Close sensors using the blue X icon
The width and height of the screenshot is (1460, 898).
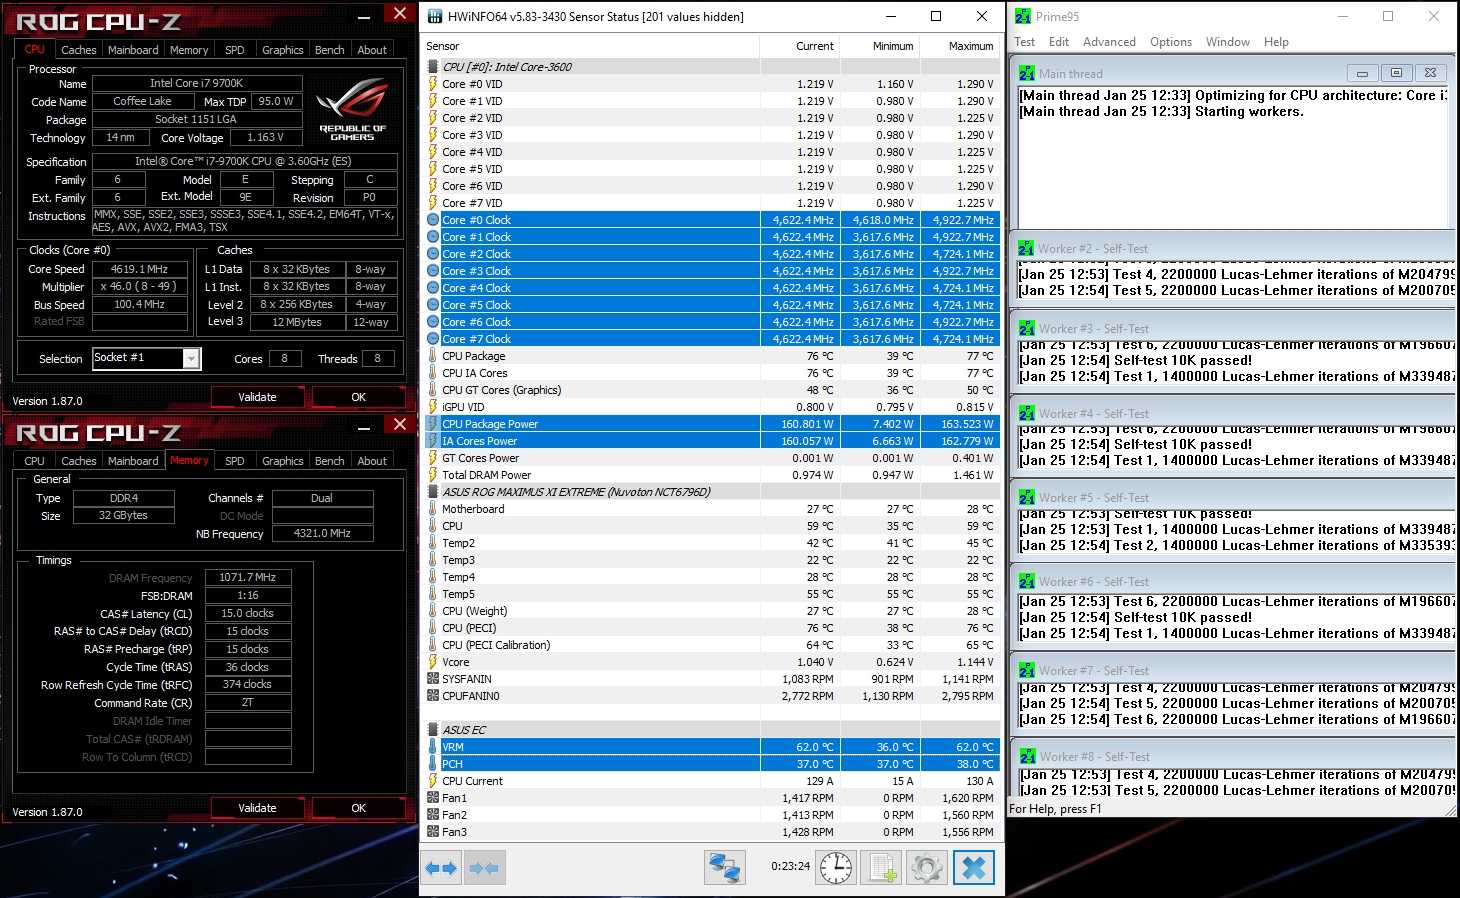click(x=974, y=868)
